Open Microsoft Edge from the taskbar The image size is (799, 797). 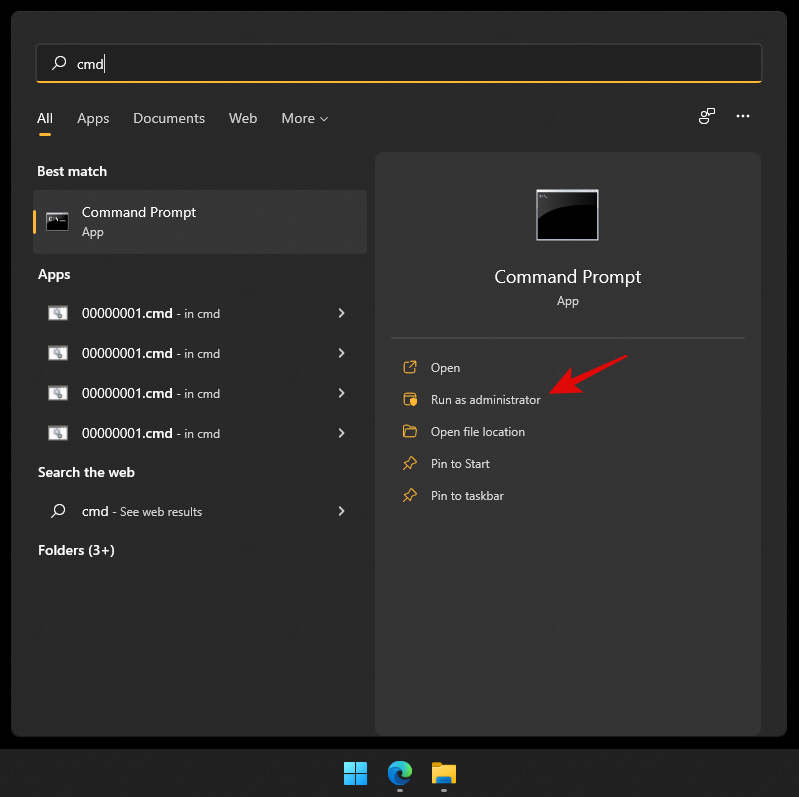(x=399, y=773)
